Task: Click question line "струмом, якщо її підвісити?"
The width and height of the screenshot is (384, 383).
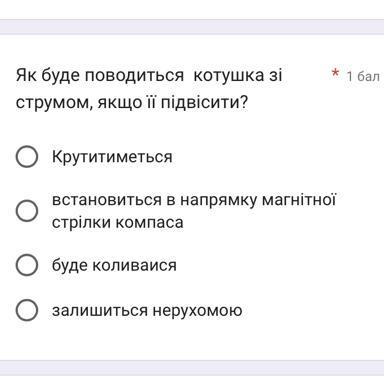Action: pos(132,102)
